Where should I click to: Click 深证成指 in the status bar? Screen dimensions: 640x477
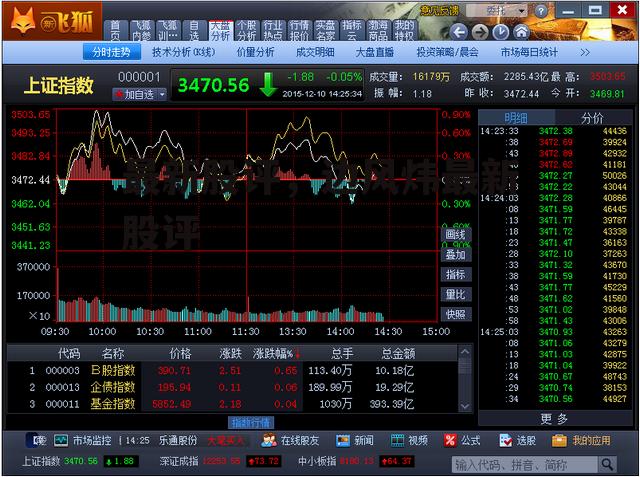click(x=179, y=461)
